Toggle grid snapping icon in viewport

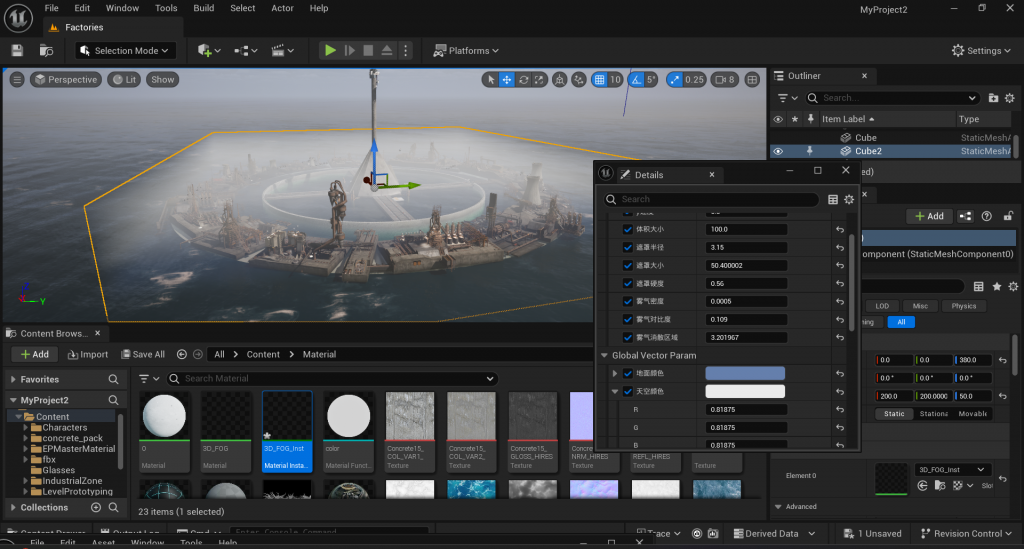pos(599,80)
